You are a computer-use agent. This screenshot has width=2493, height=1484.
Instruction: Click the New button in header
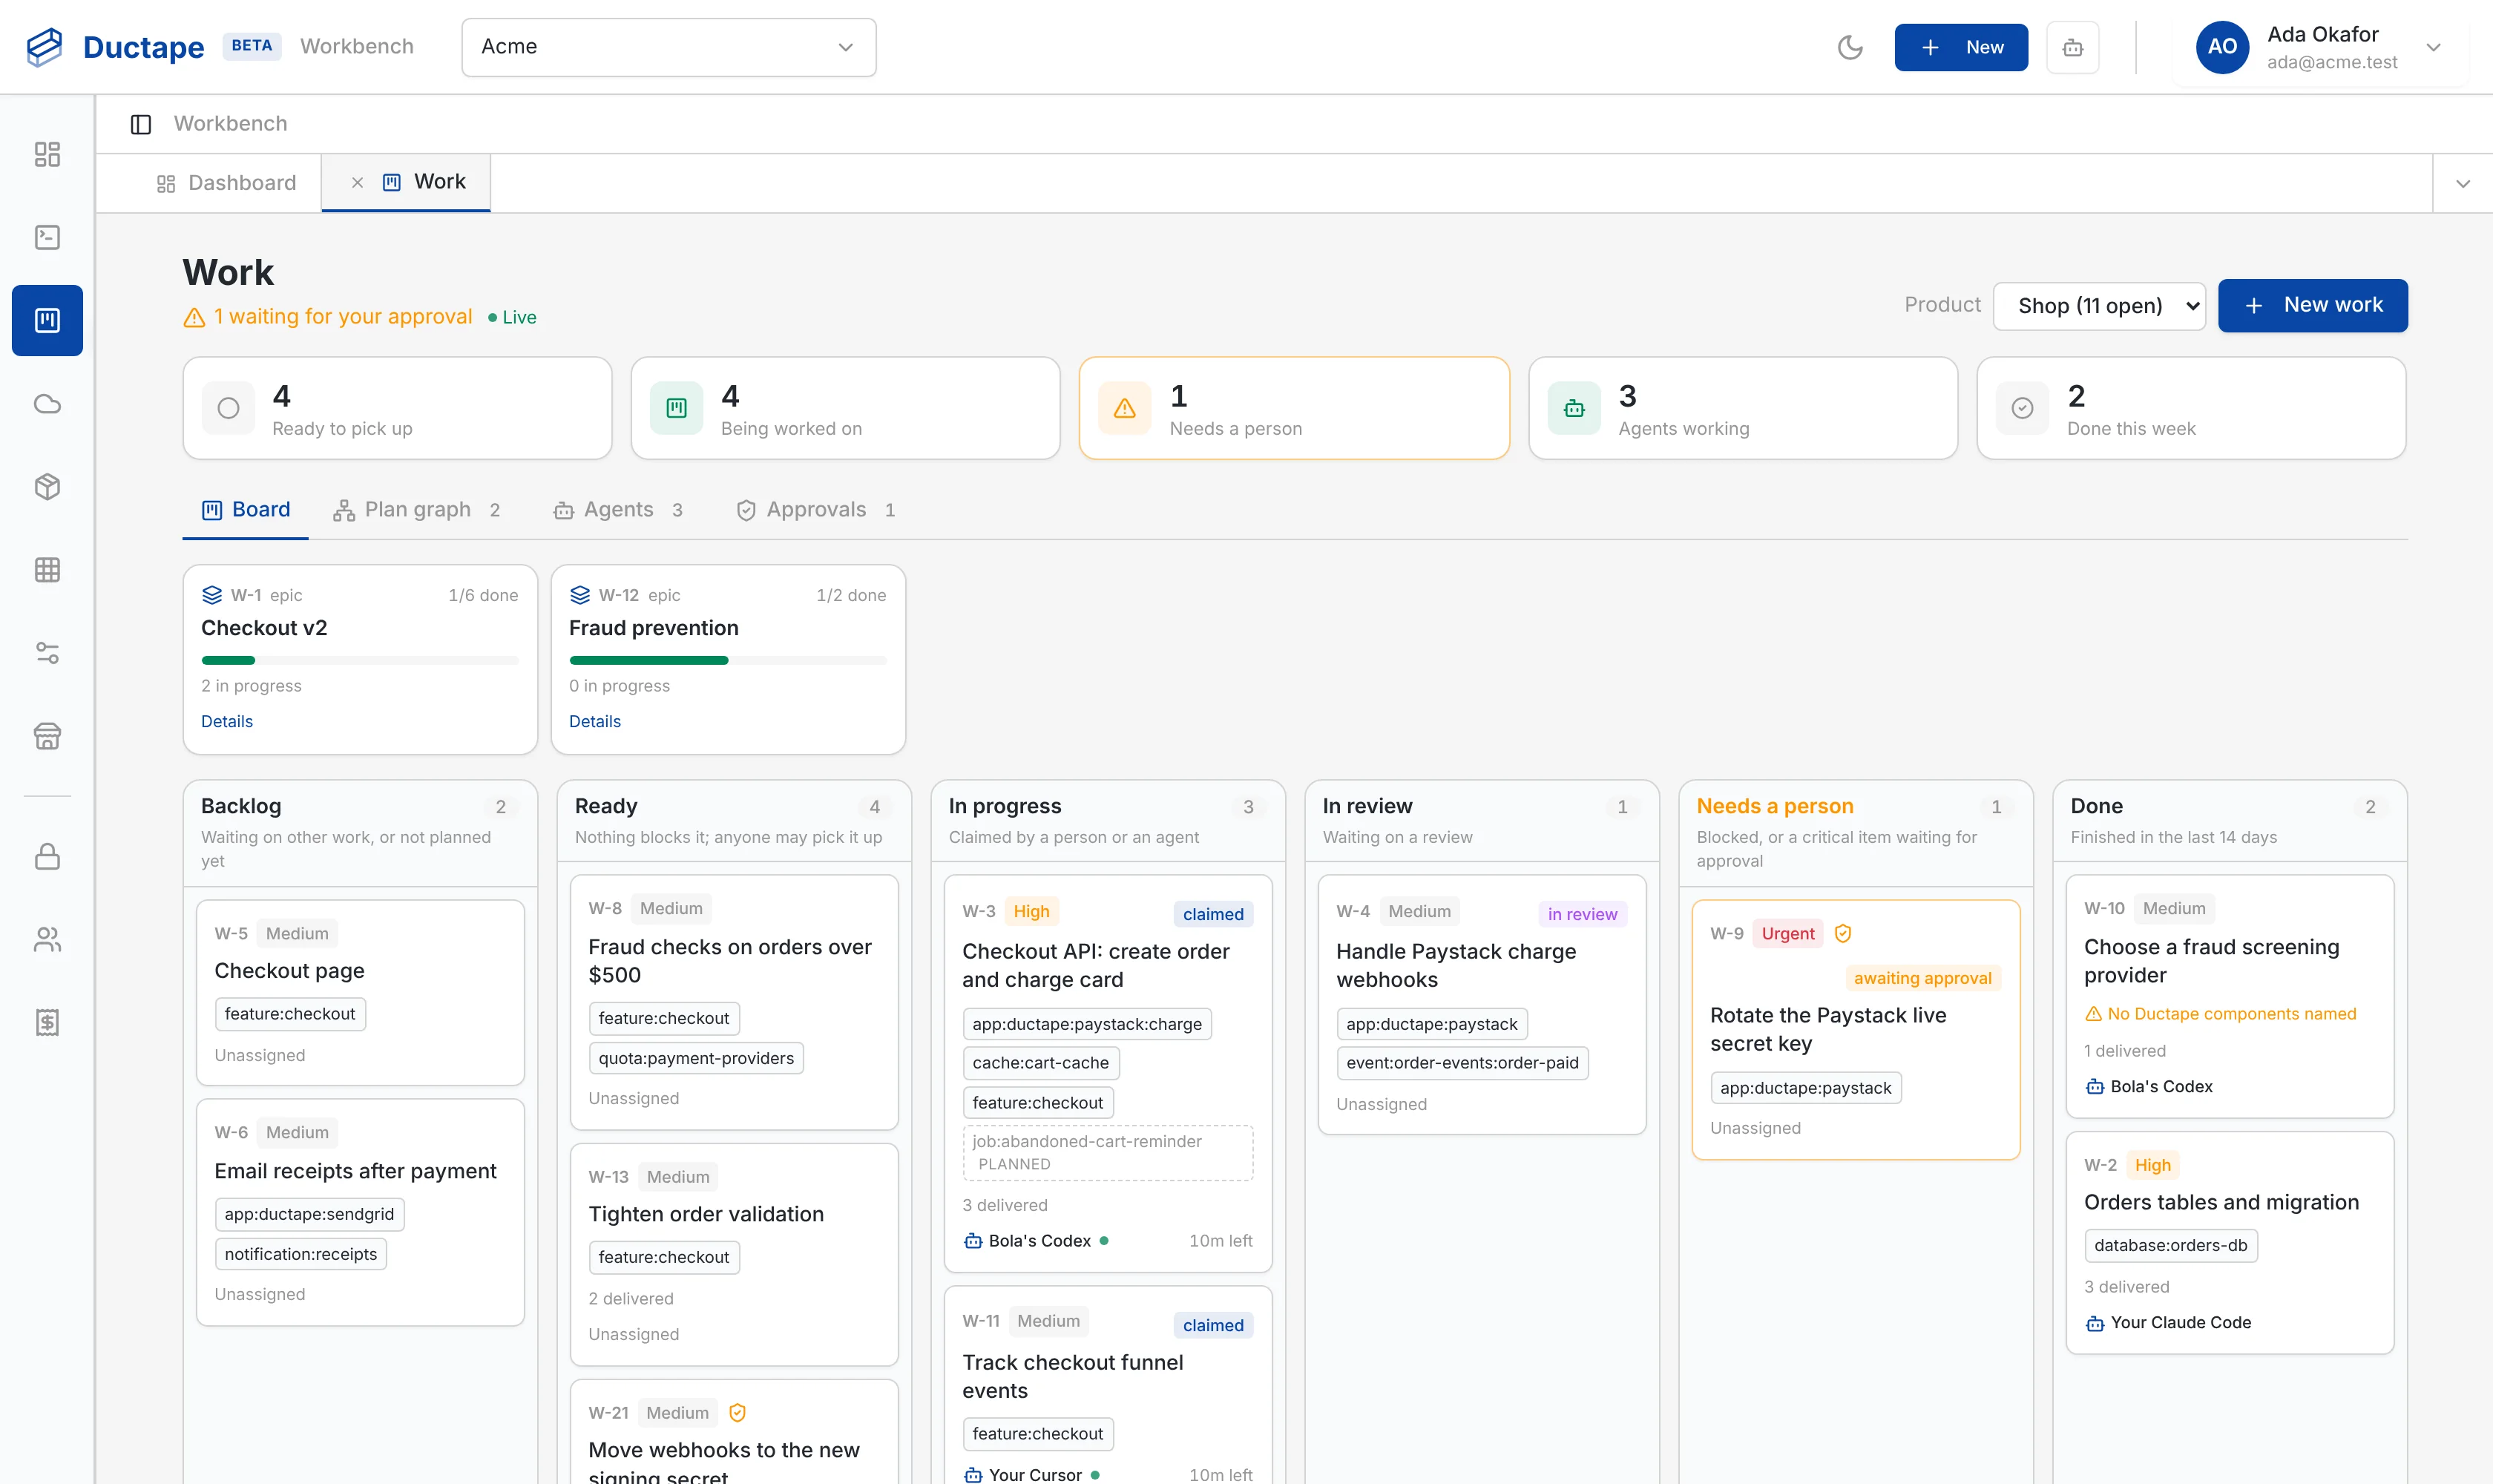coord(1960,47)
